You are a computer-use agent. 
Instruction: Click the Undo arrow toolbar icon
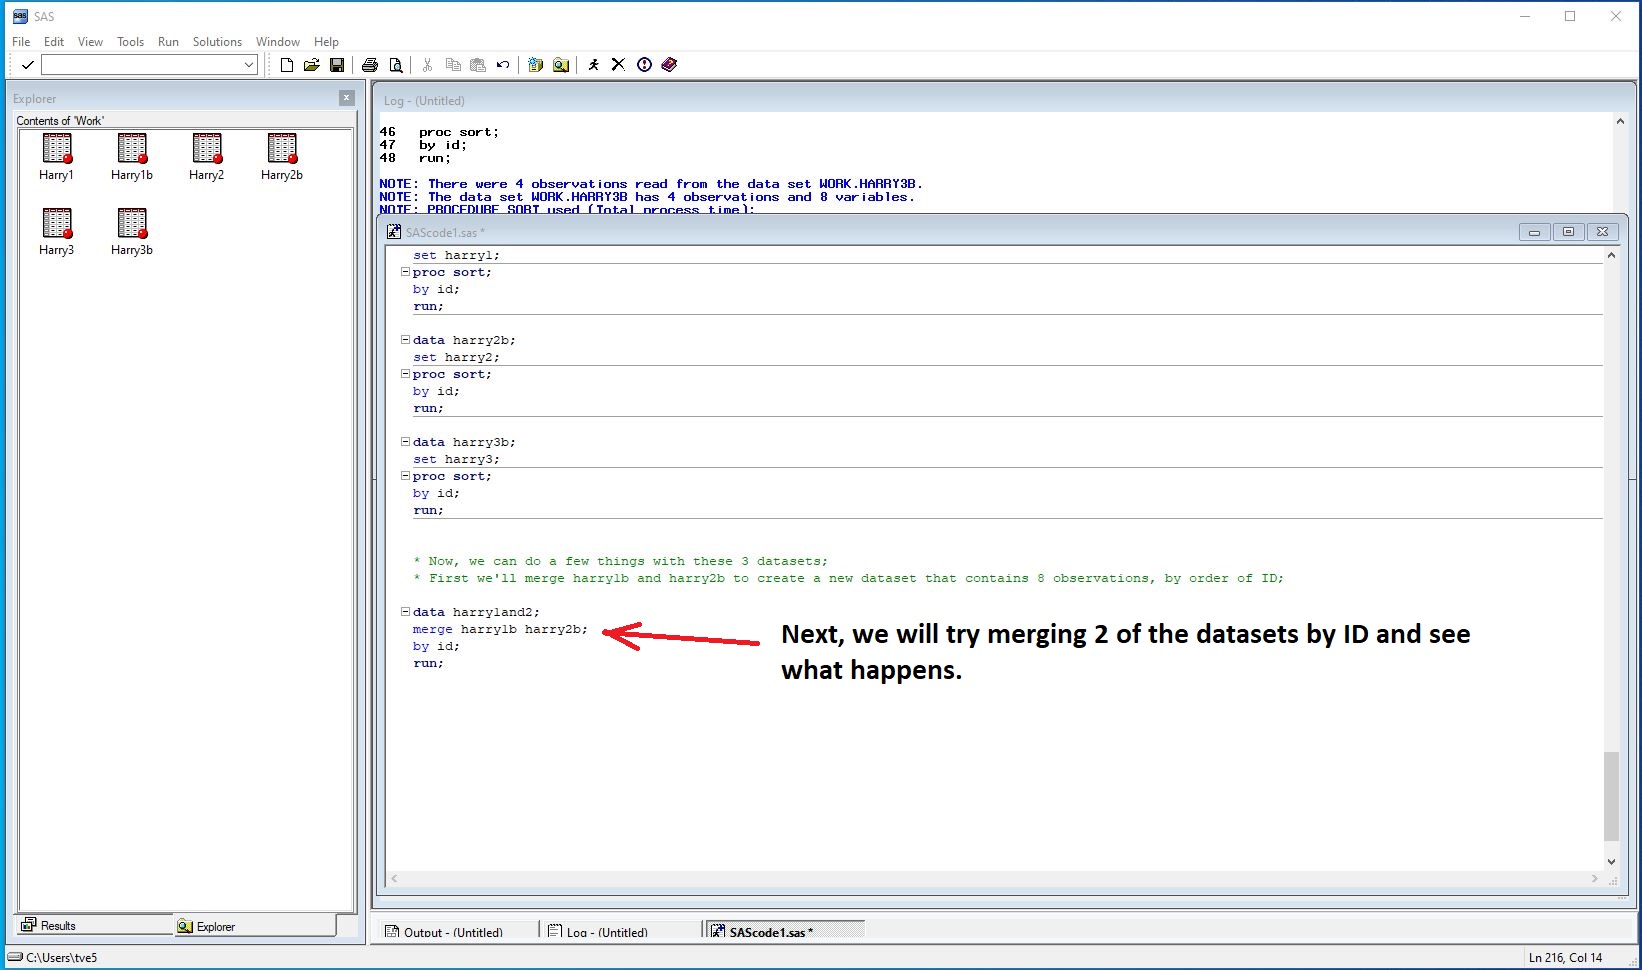click(503, 65)
